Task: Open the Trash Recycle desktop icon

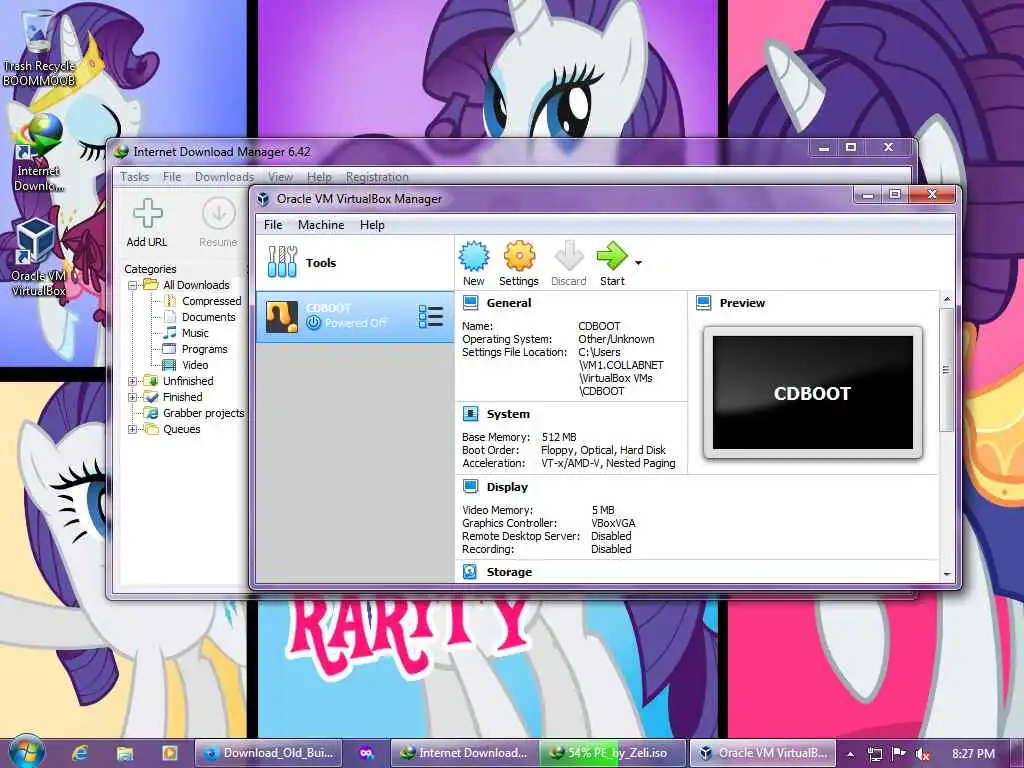Action: pyautogui.click(x=39, y=49)
